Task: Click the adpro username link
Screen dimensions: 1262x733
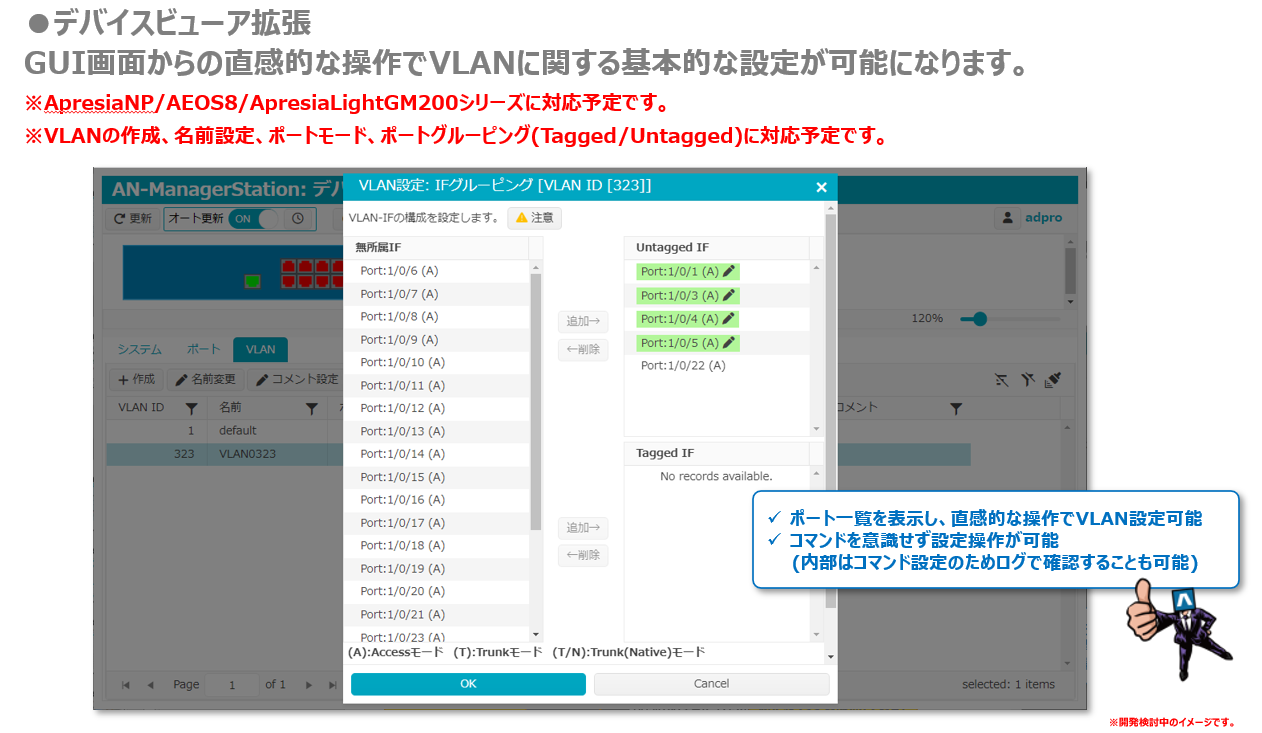Action: click(x=1042, y=217)
